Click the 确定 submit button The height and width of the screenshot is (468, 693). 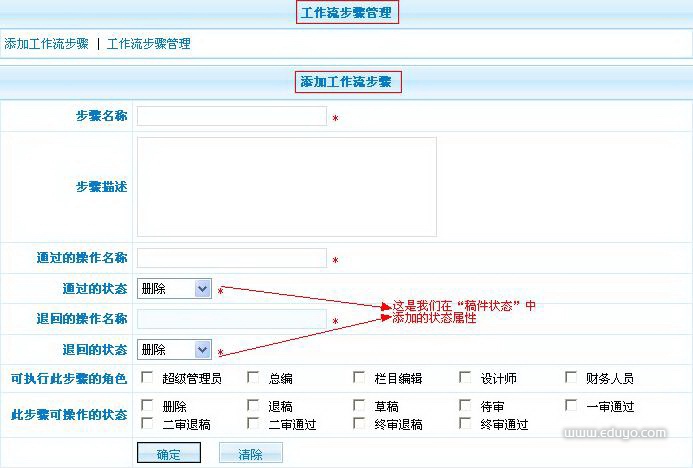point(168,454)
